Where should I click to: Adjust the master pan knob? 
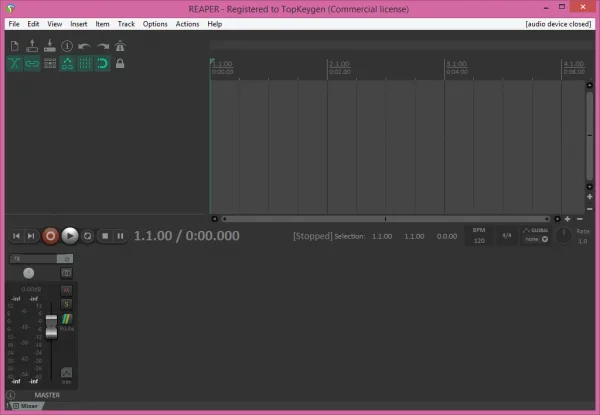coord(29,273)
